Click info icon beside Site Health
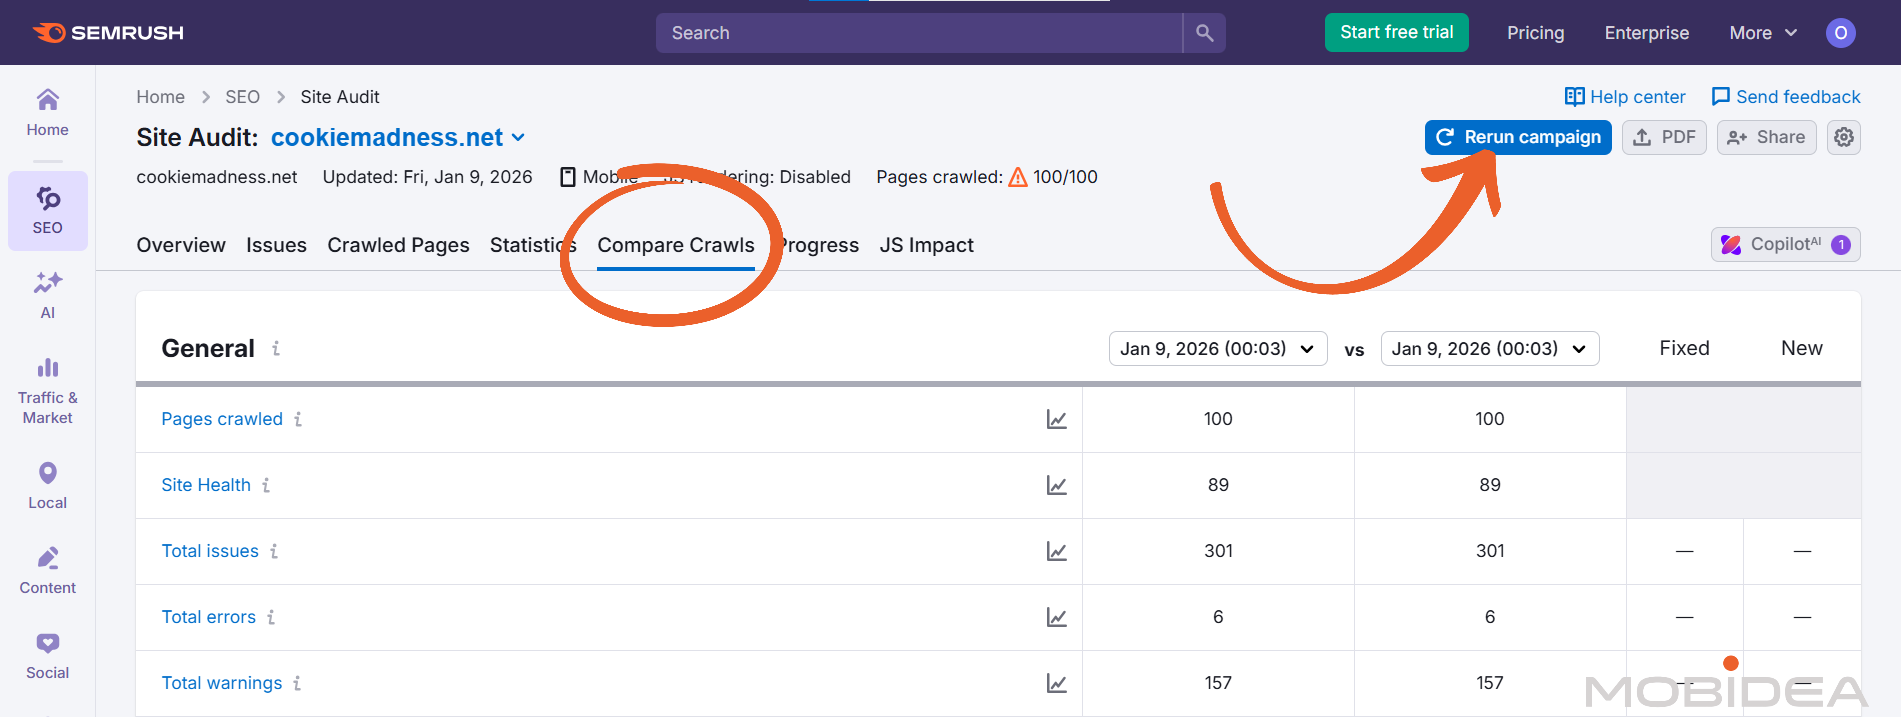 [x=266, y=485]
